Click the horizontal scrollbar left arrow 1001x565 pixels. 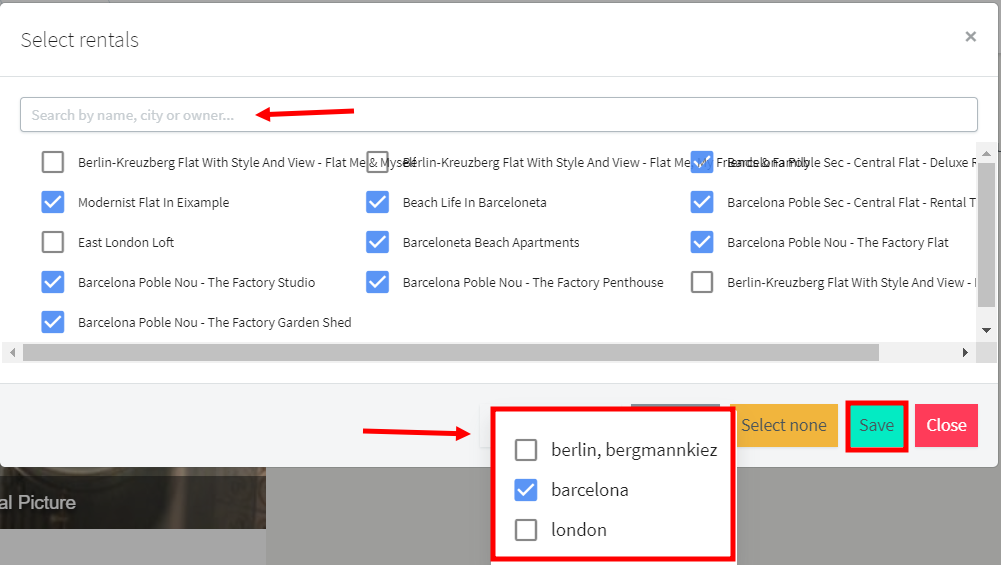(11, 353)
